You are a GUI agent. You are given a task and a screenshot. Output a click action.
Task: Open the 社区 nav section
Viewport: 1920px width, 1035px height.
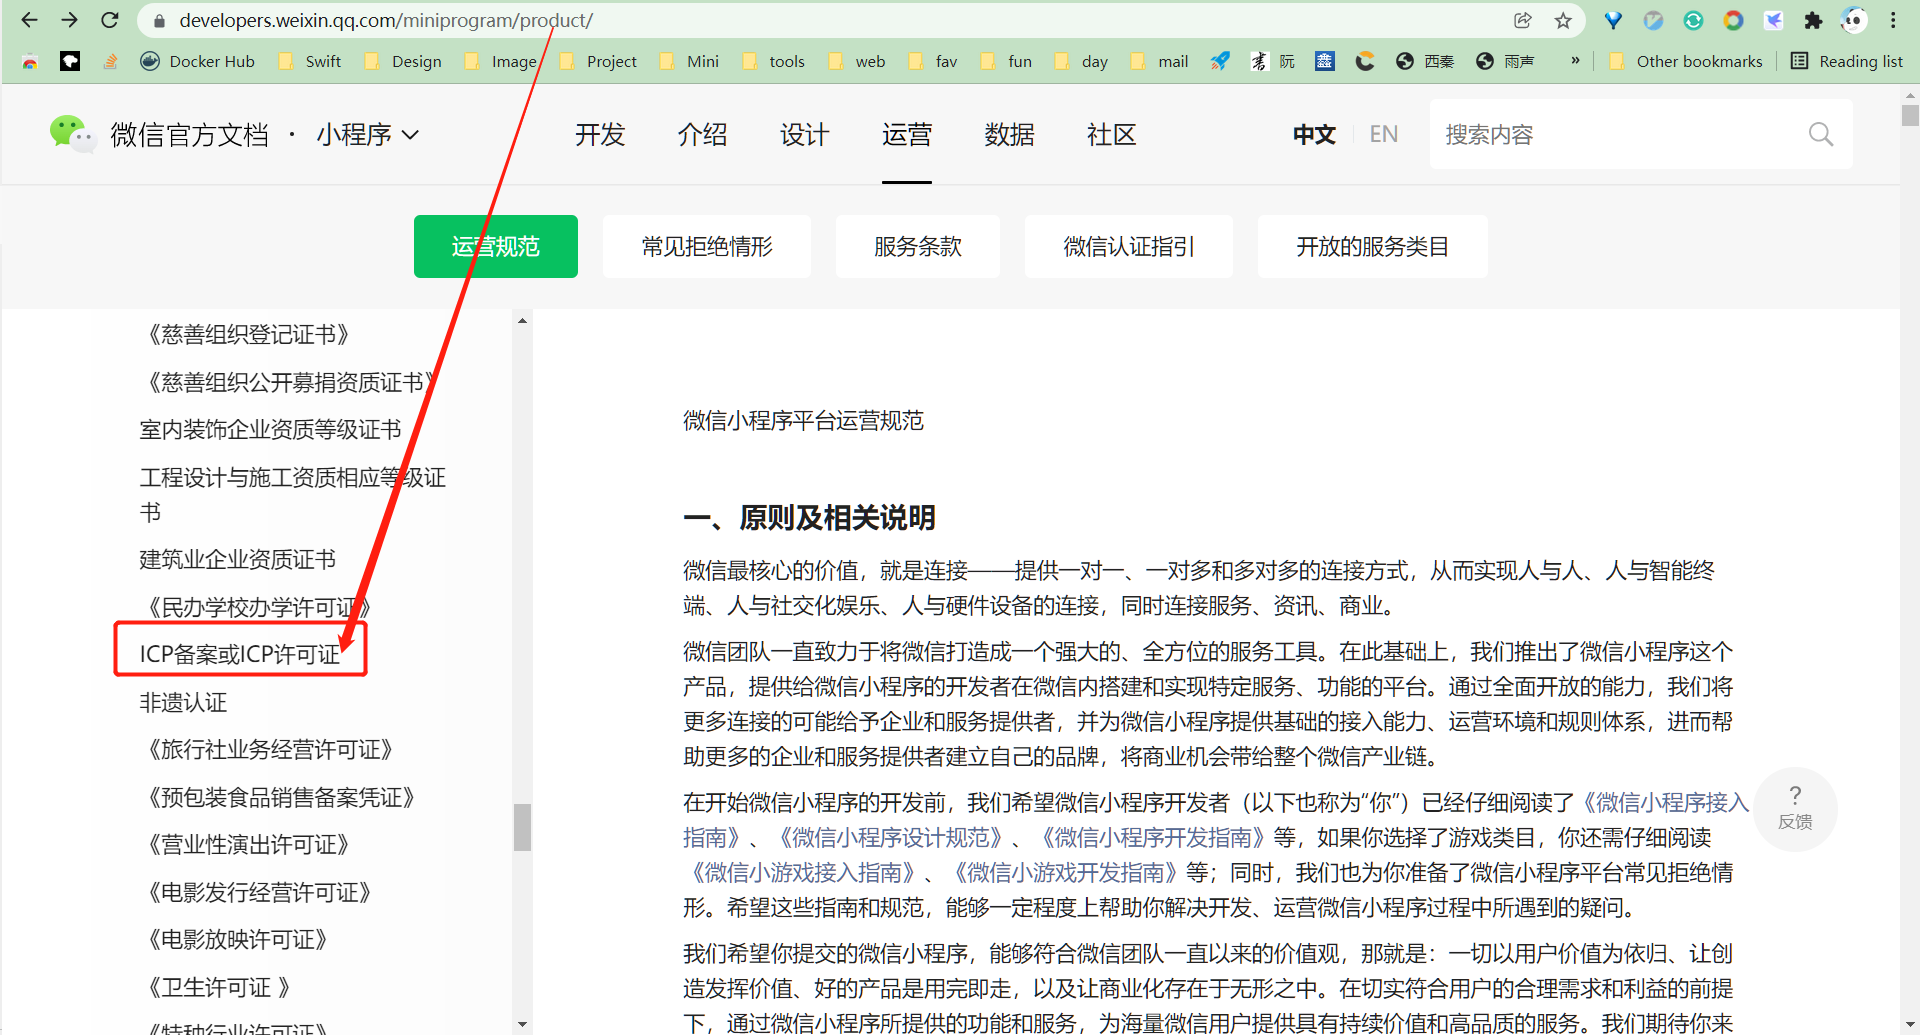(1111, 134)
